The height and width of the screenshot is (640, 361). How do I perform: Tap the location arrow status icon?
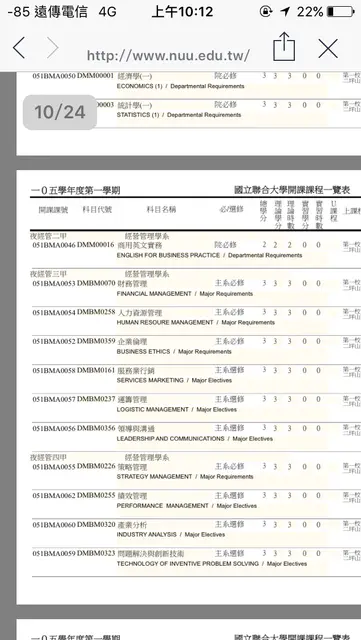tap(285, 11)
